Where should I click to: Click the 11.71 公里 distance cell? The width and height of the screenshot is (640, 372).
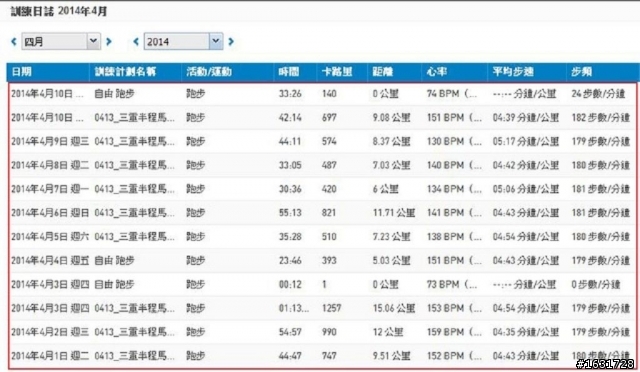394,212
